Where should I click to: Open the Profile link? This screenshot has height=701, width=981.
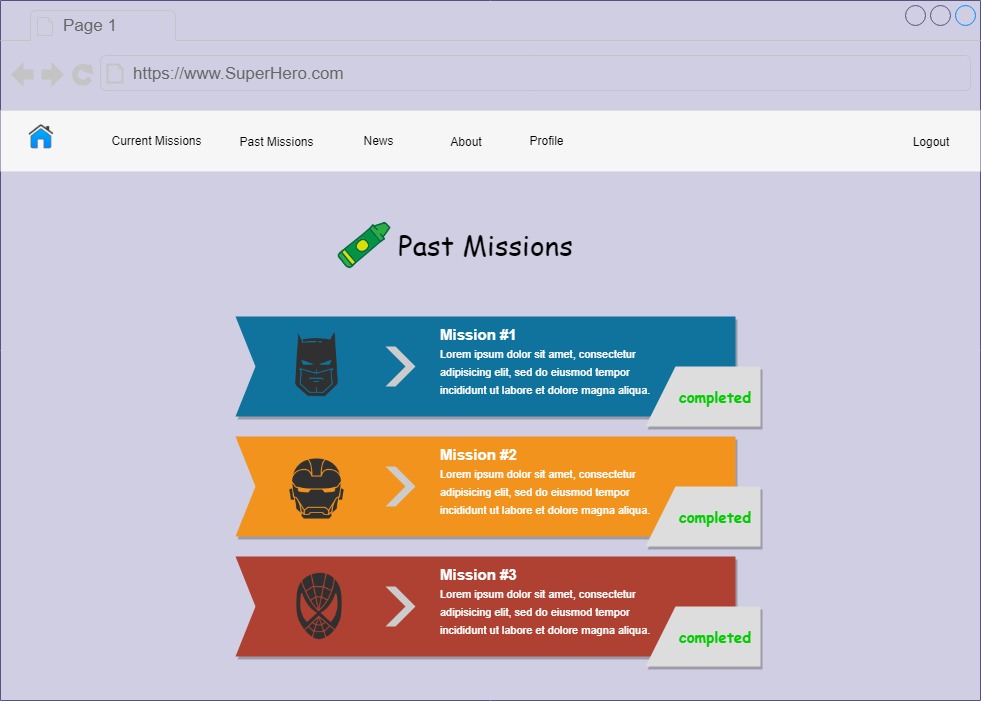tap(546, 141)
